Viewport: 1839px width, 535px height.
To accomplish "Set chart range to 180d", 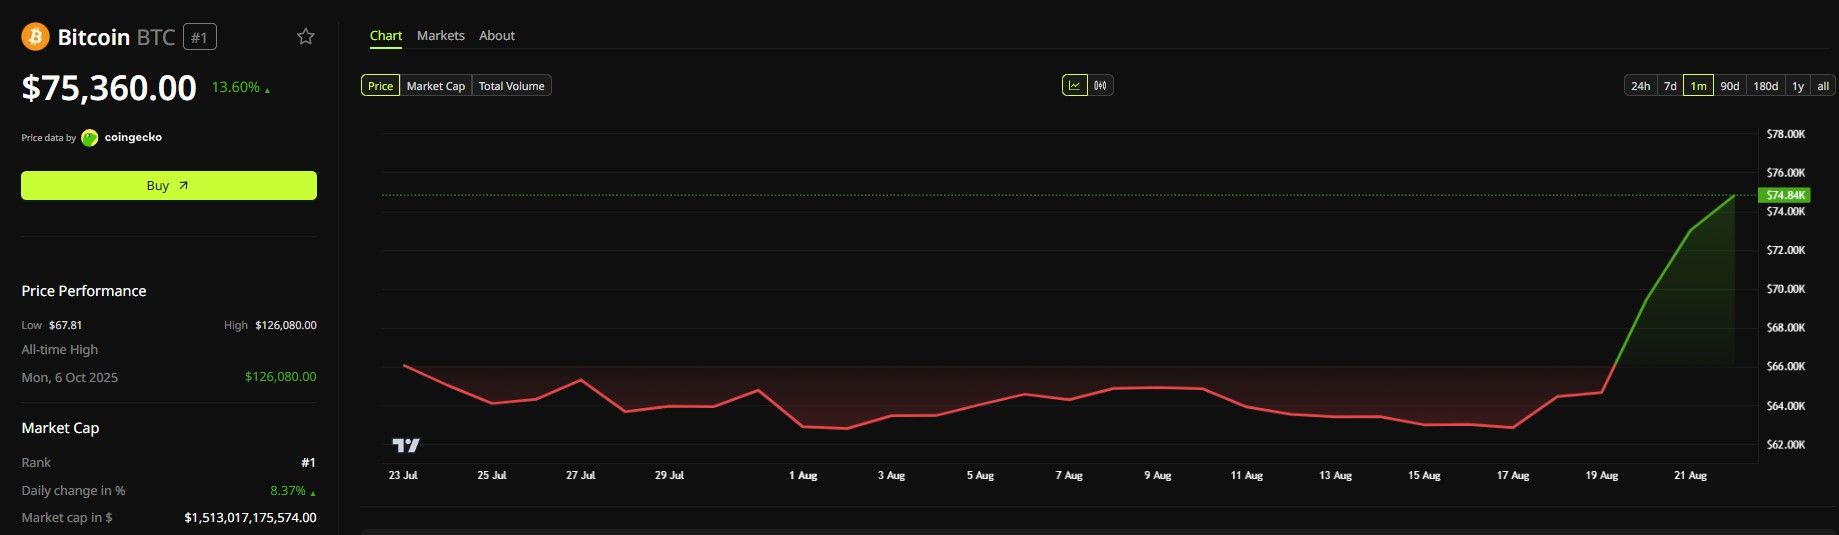I will tap(1766, 86).
